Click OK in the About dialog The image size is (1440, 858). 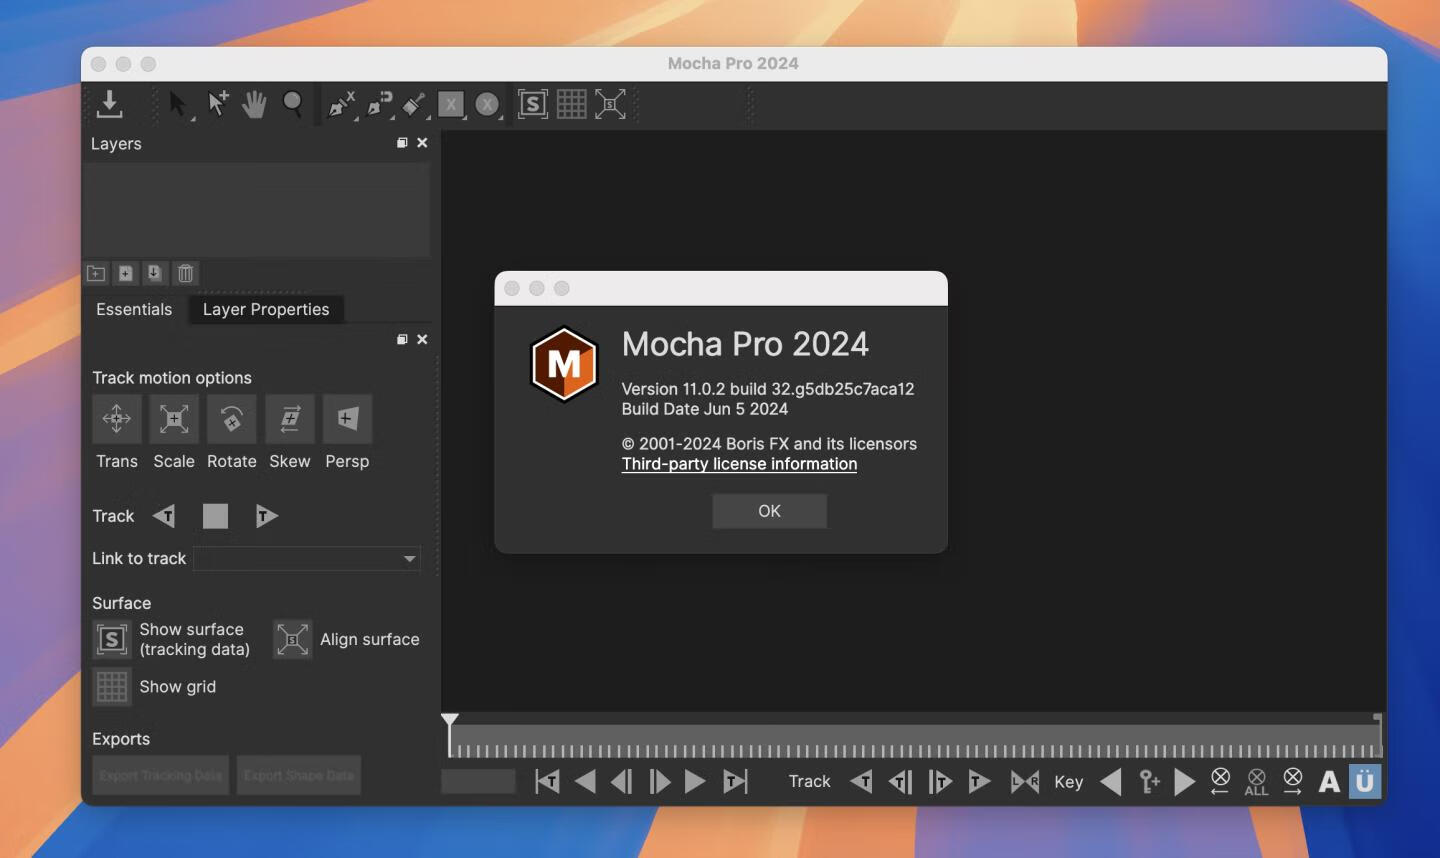point(769,511)
